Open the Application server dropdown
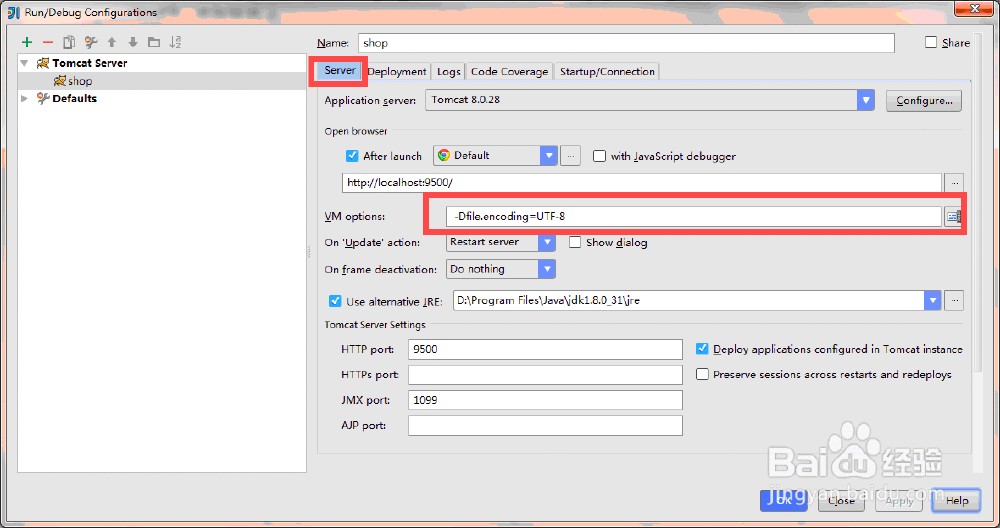Viewport: 1000px width, 528px height. tap(865, 99)
